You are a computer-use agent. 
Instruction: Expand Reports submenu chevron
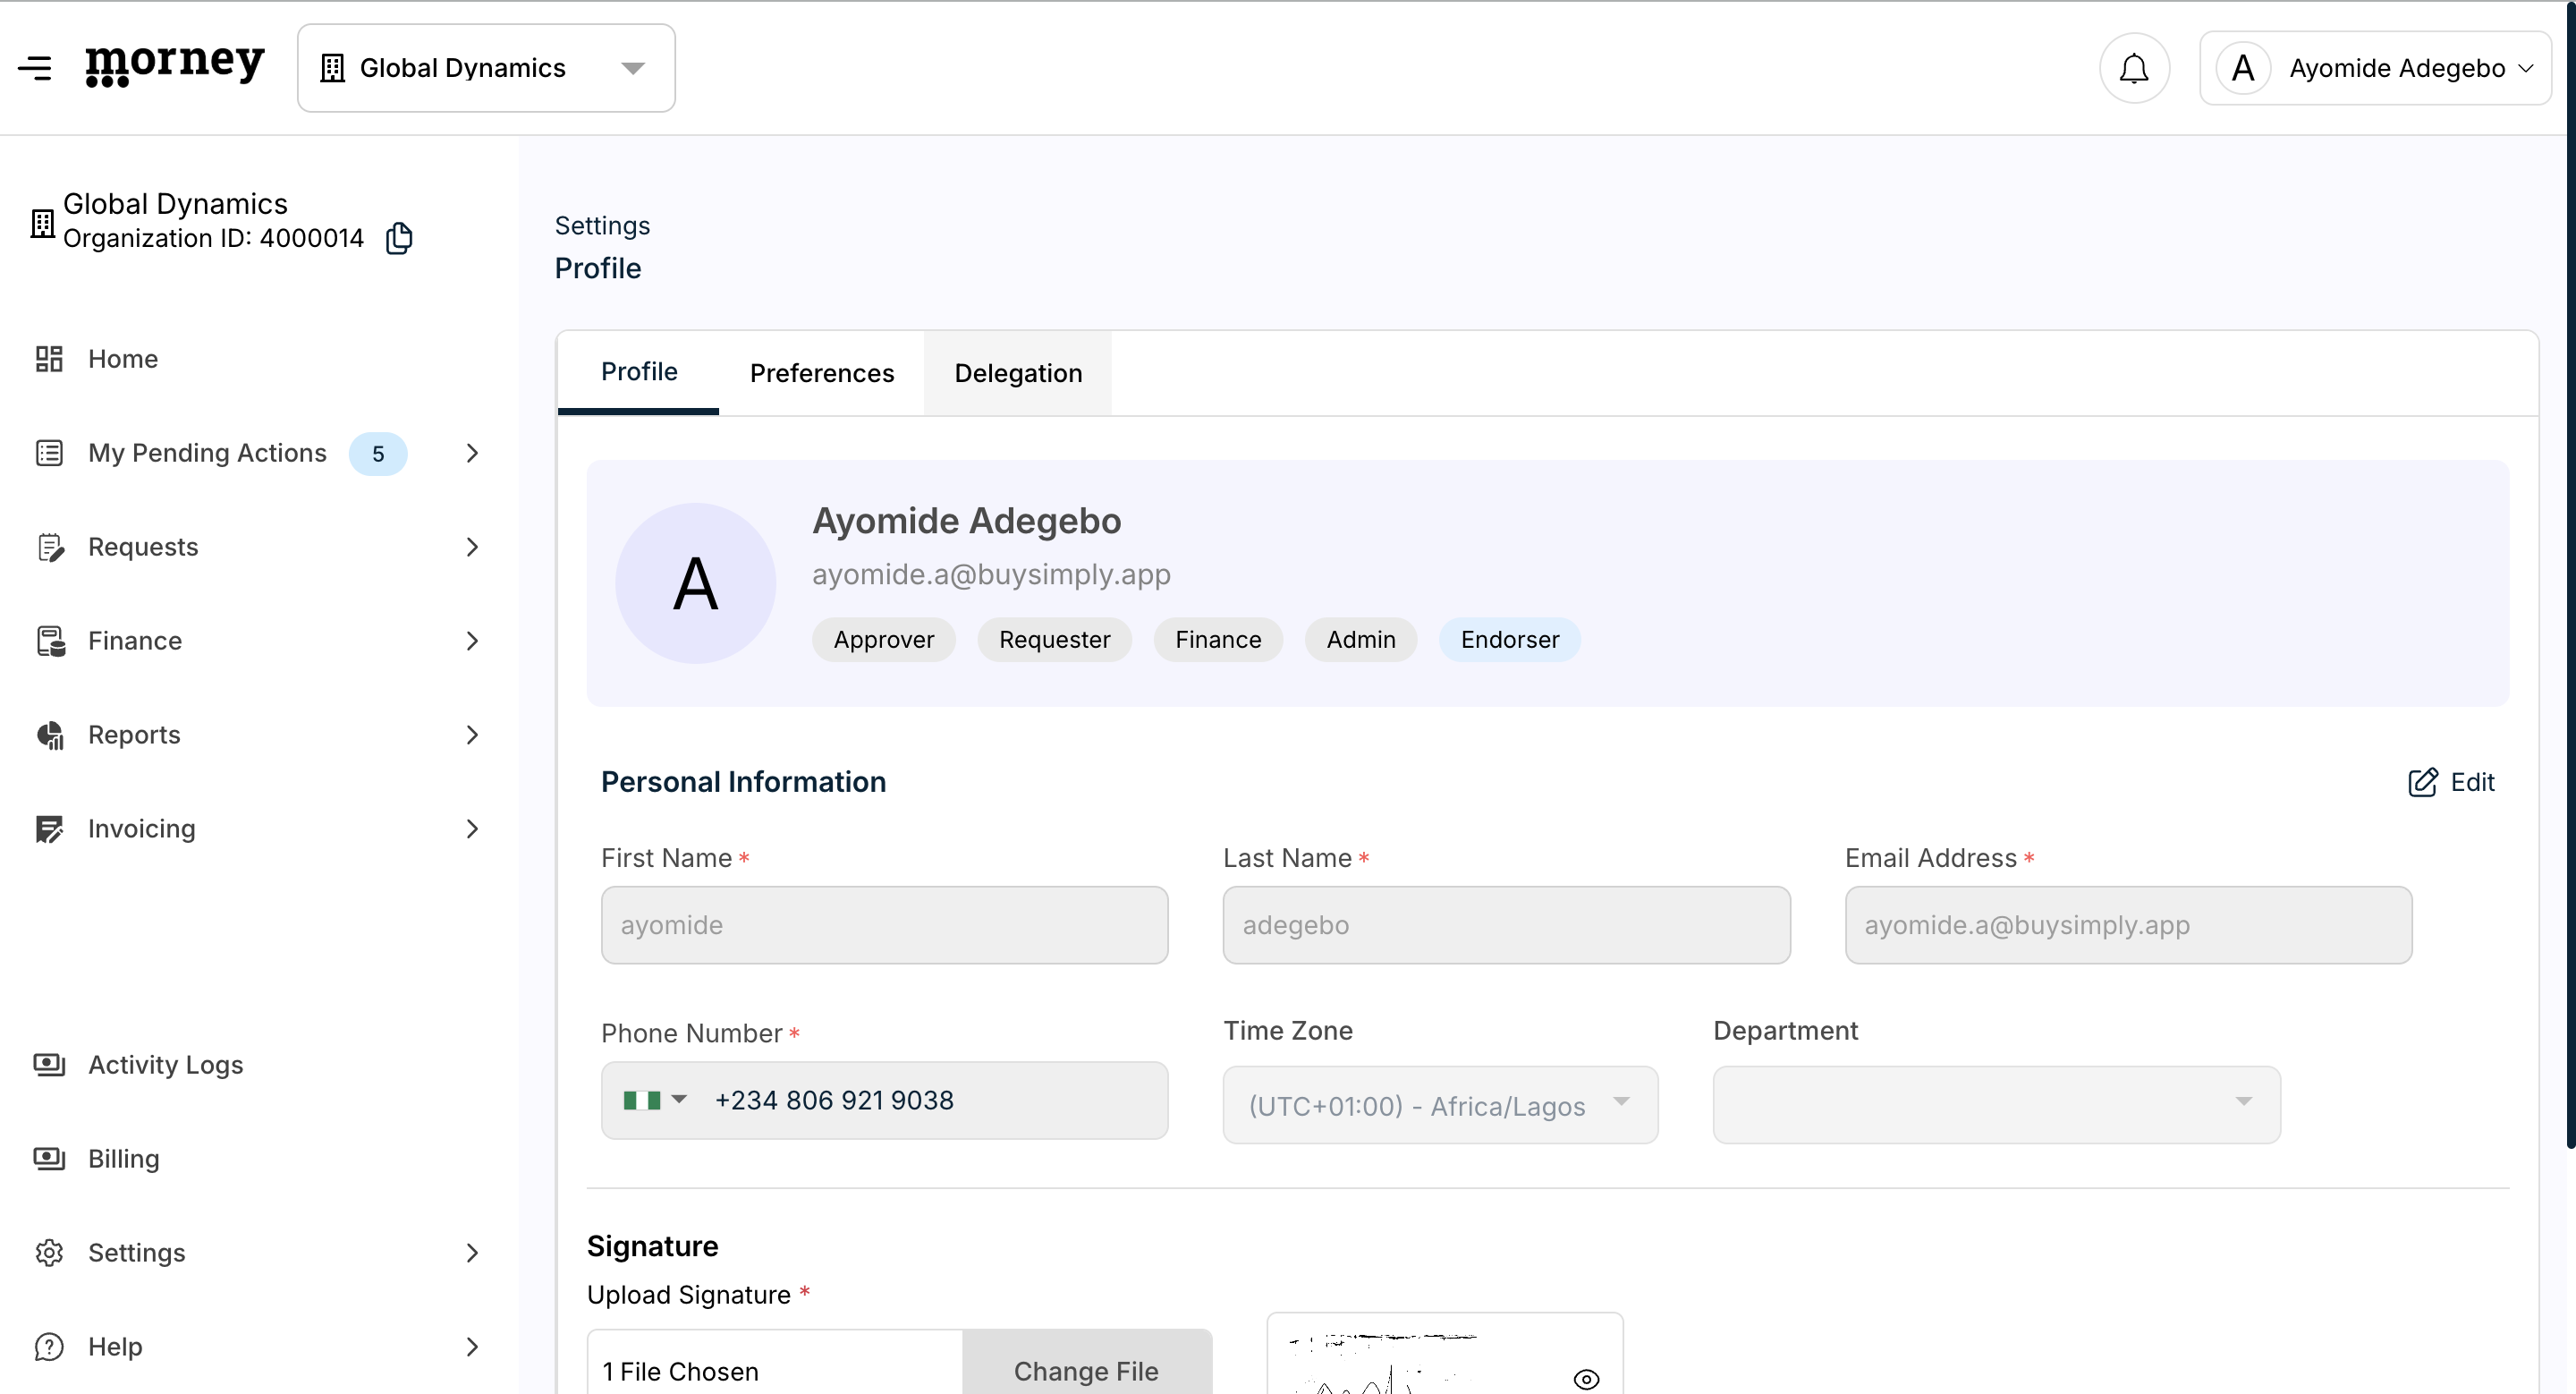pyautogui.click(x=473, y=735)
